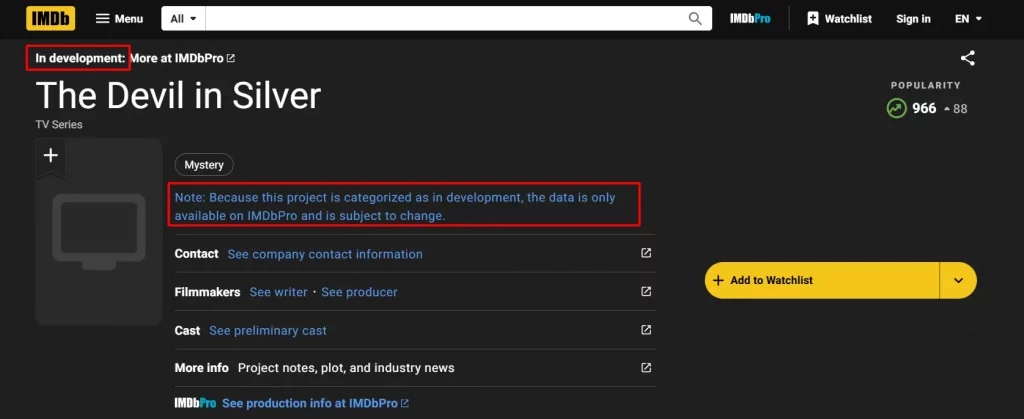Go to the IMDb home logo
1024x419 pixels.
pyautogui.click(x=50, y=18)
